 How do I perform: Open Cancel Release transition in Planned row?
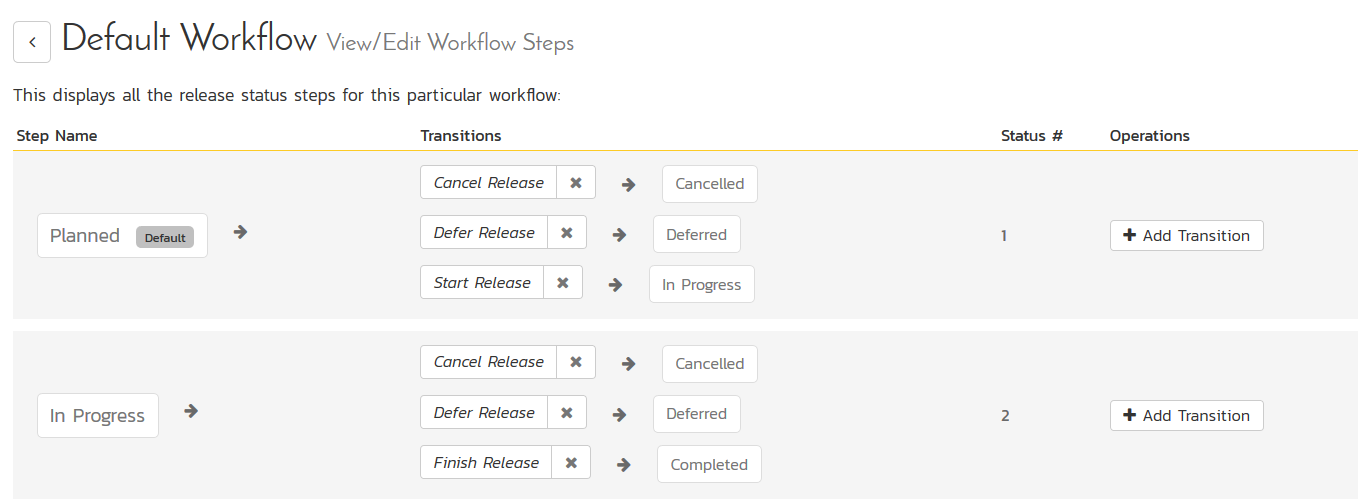(x=488, y=183)
